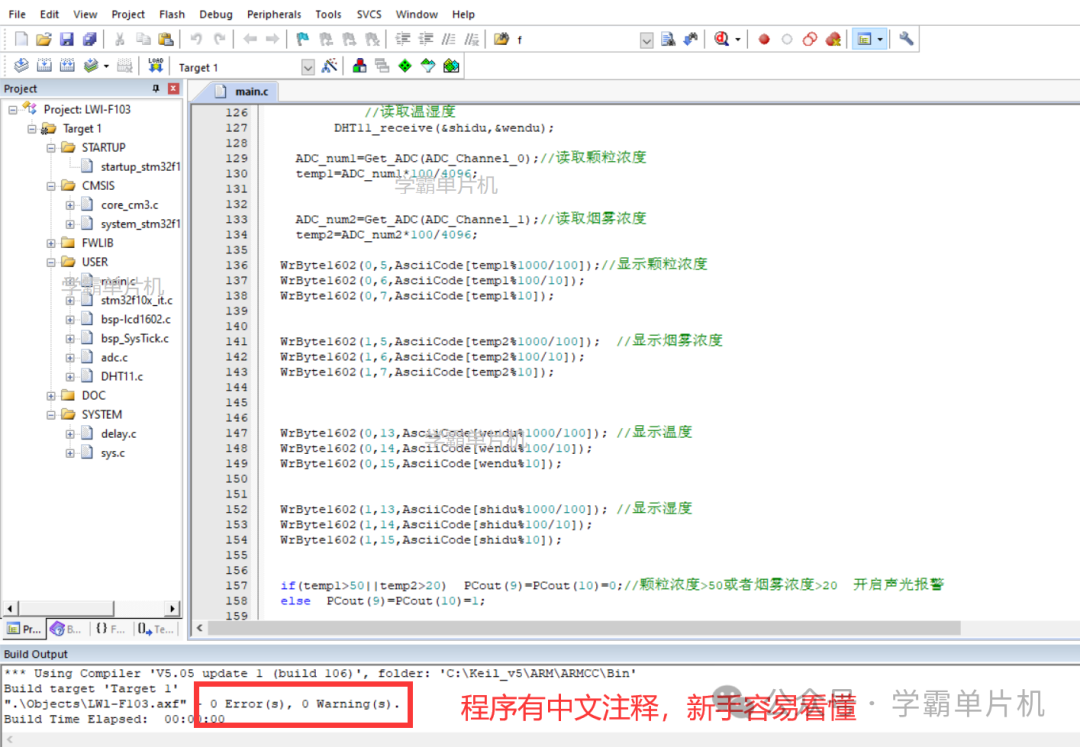Expand the DOC folder
Image resolution: width=1080 pixels, height=747 pixels.
click(x=51, y=396)
